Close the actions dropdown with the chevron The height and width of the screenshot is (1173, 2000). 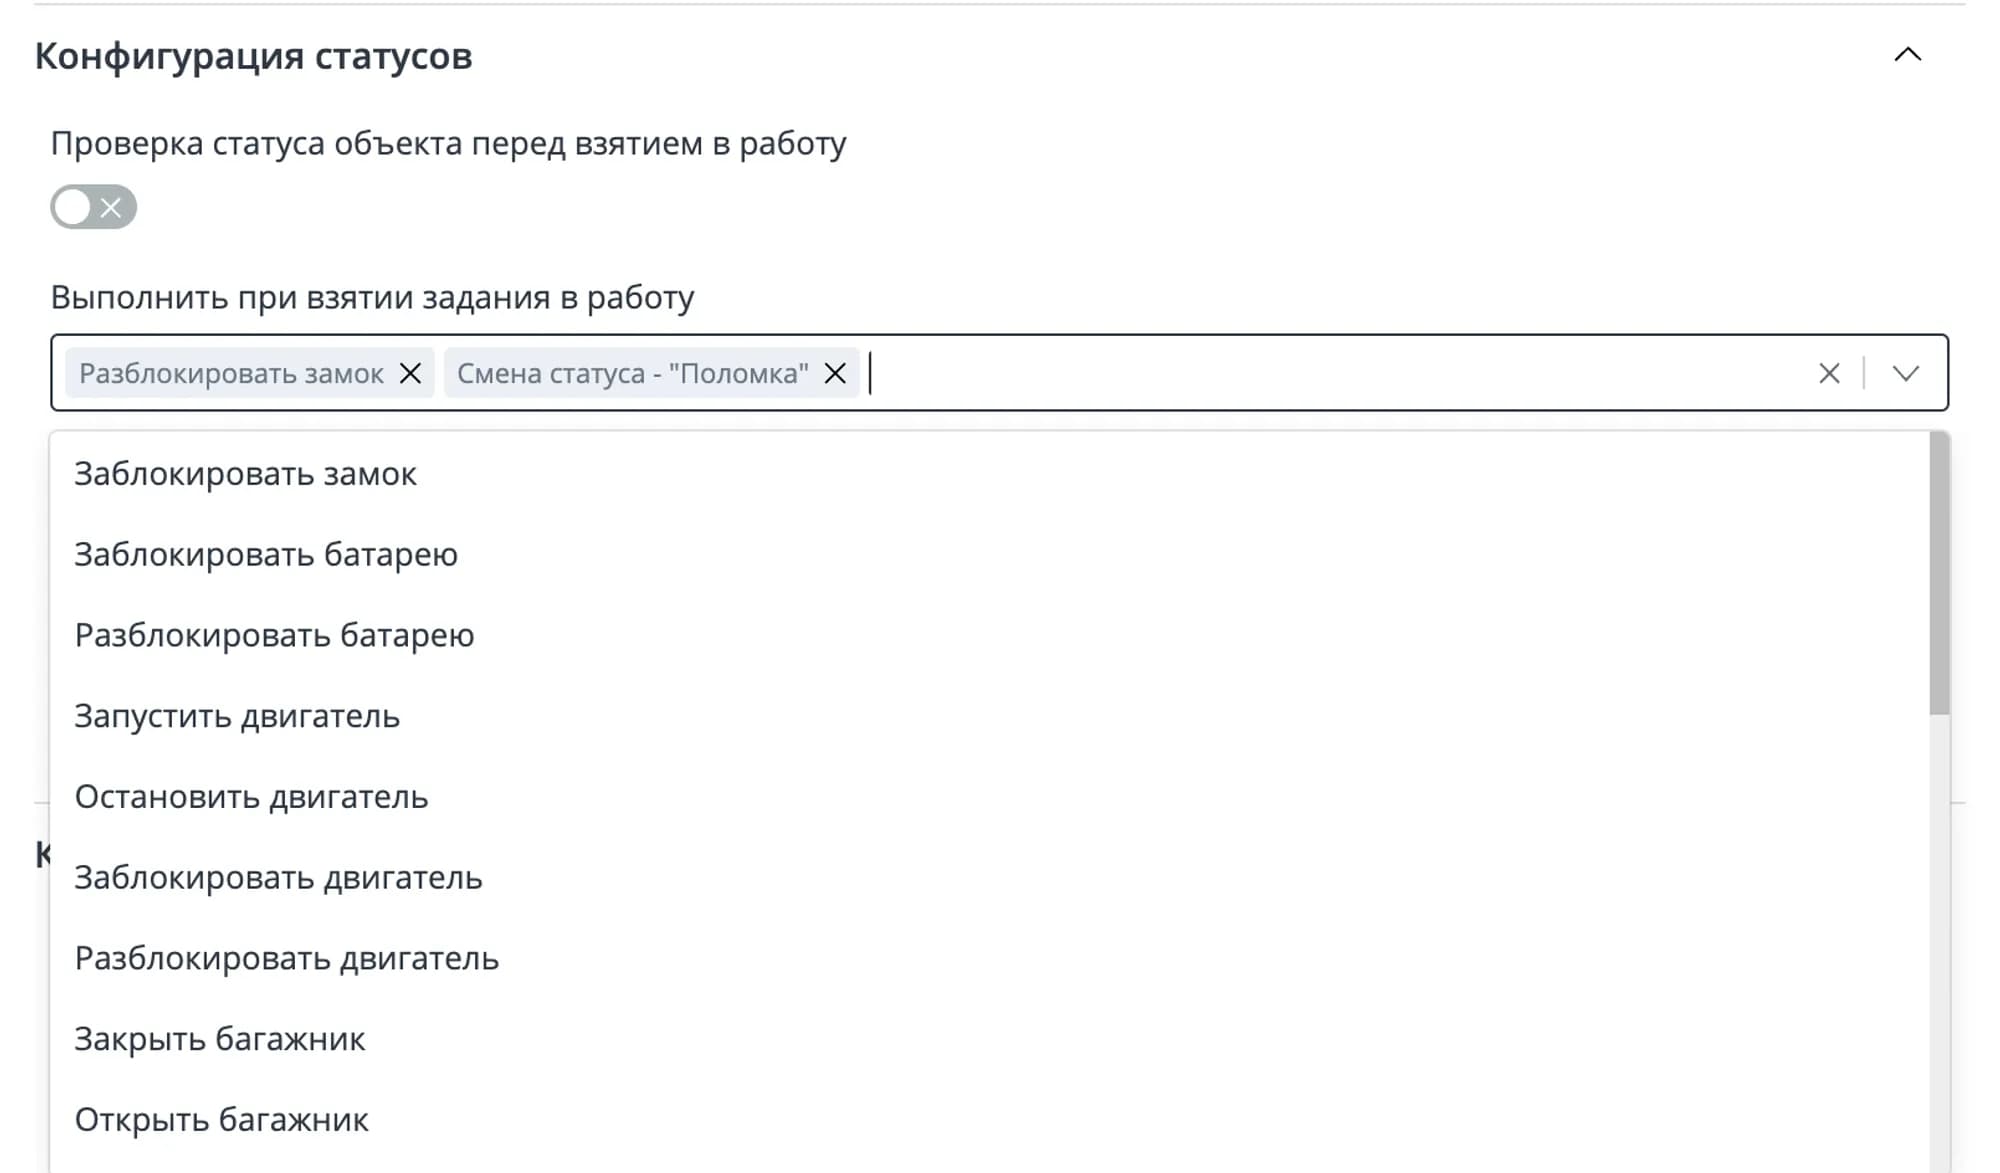coord(1906,373)
